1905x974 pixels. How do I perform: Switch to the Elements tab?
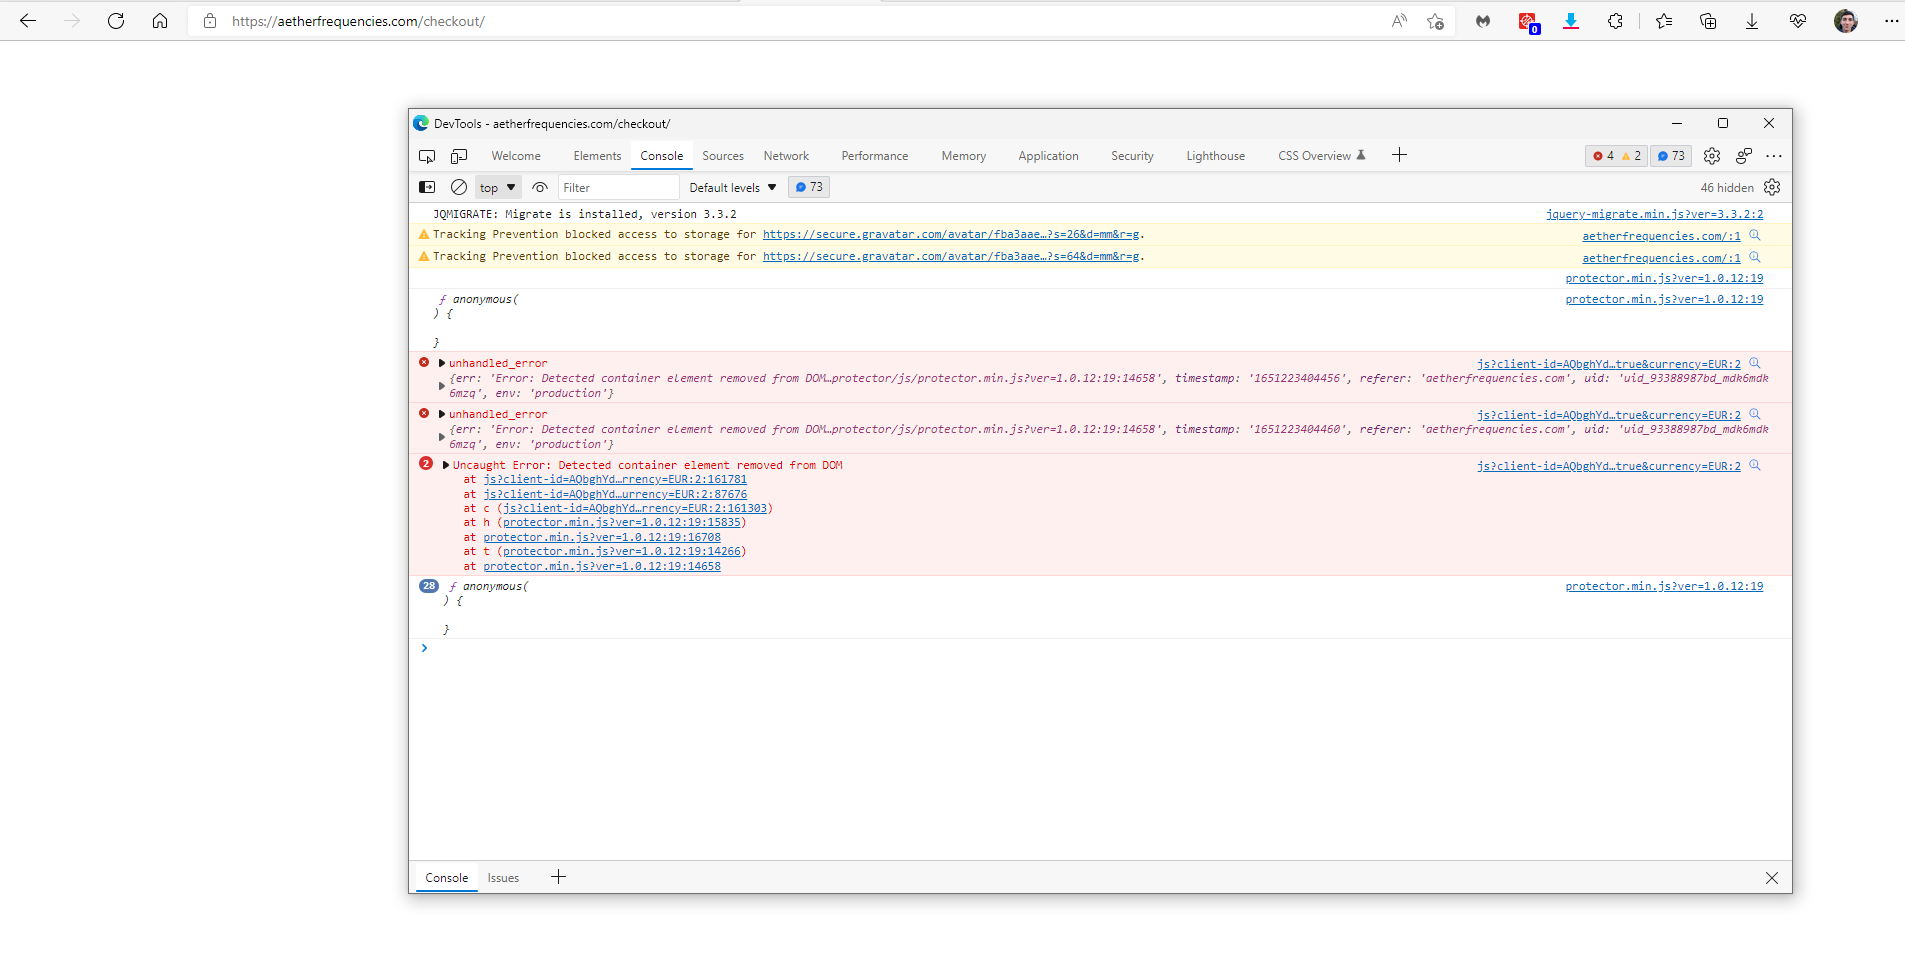[x=597, y=156]
